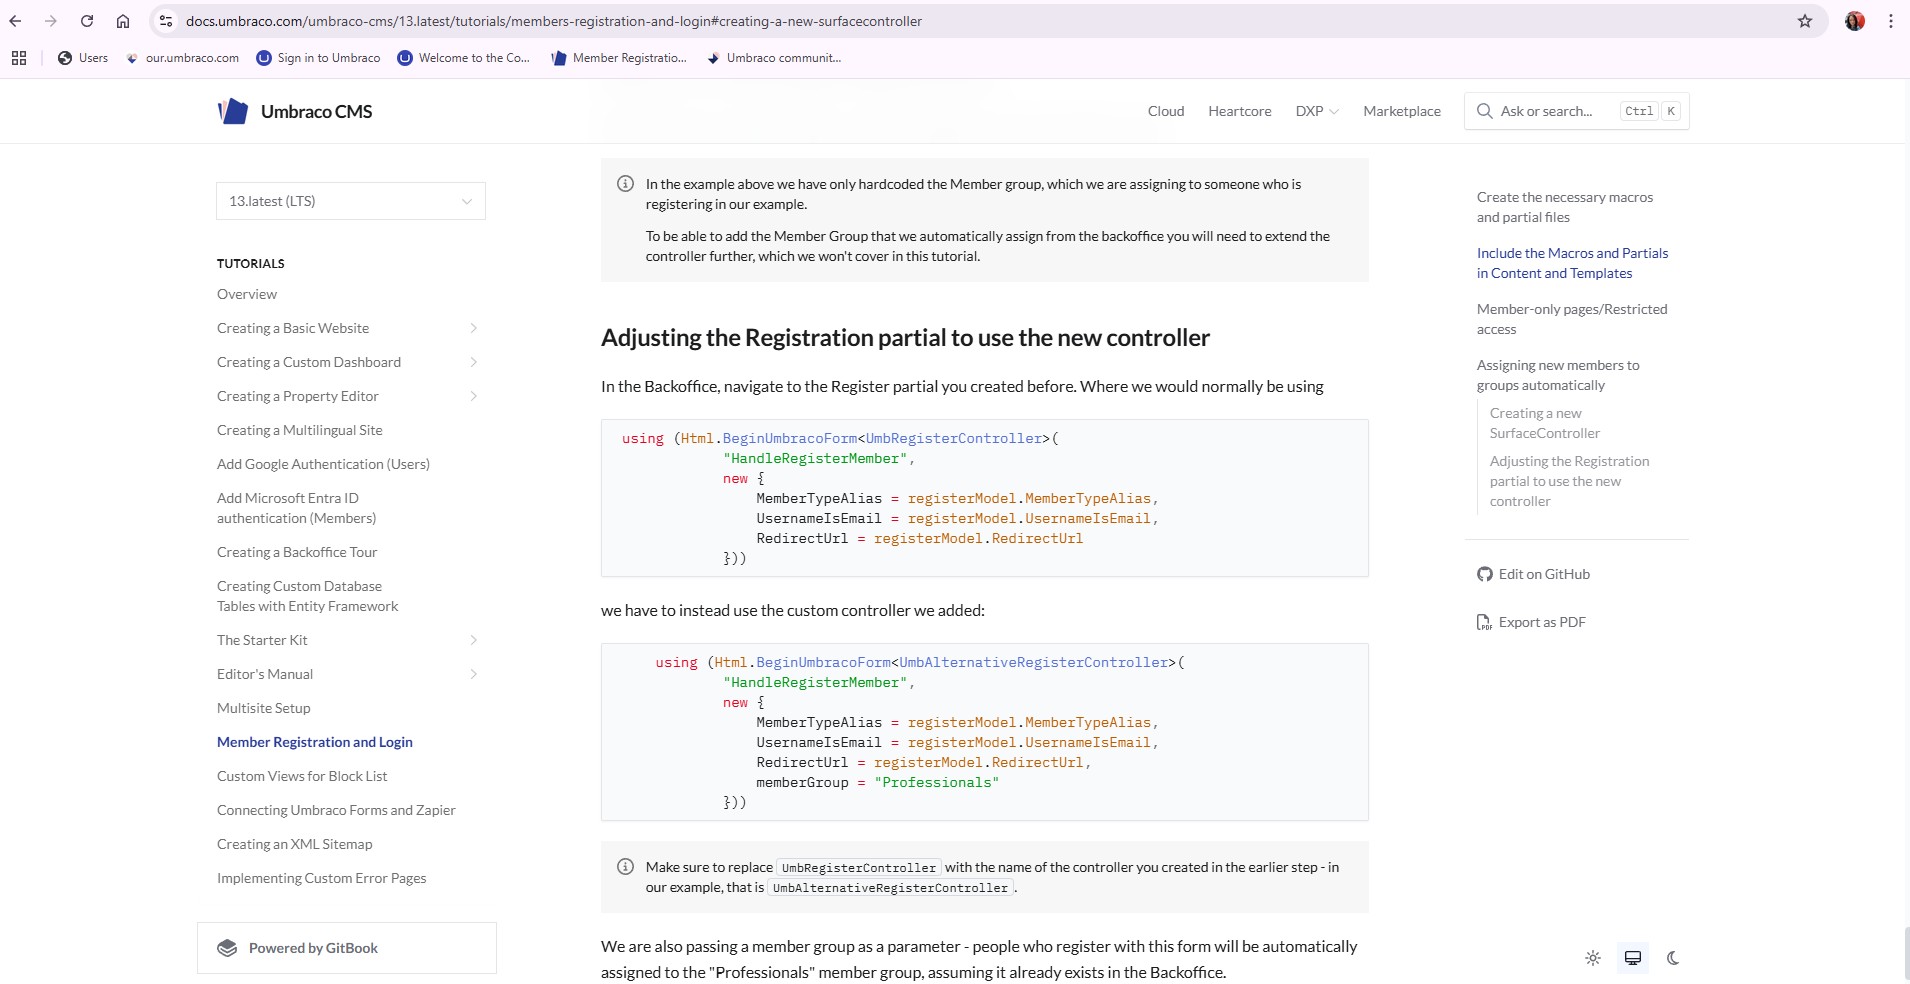Click the browser back arrow
This screenshot has width=1910, height=984.
point(15,21)
